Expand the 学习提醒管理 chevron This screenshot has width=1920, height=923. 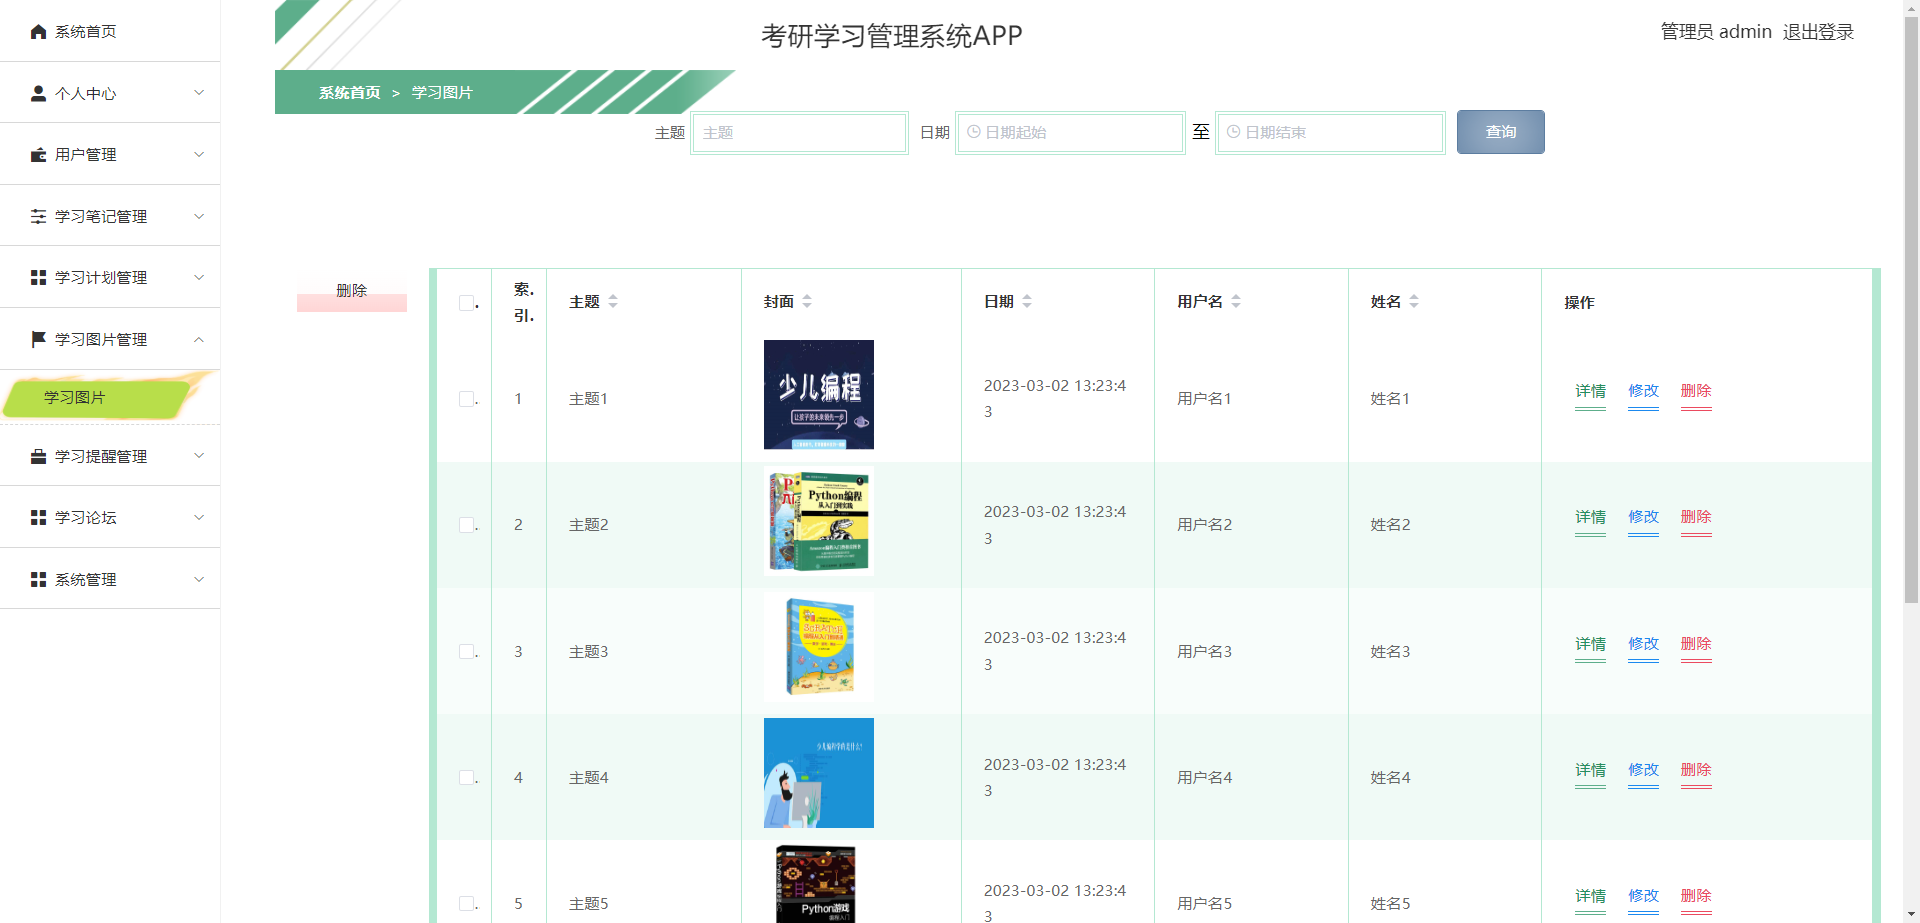click(x=199, y=455)
